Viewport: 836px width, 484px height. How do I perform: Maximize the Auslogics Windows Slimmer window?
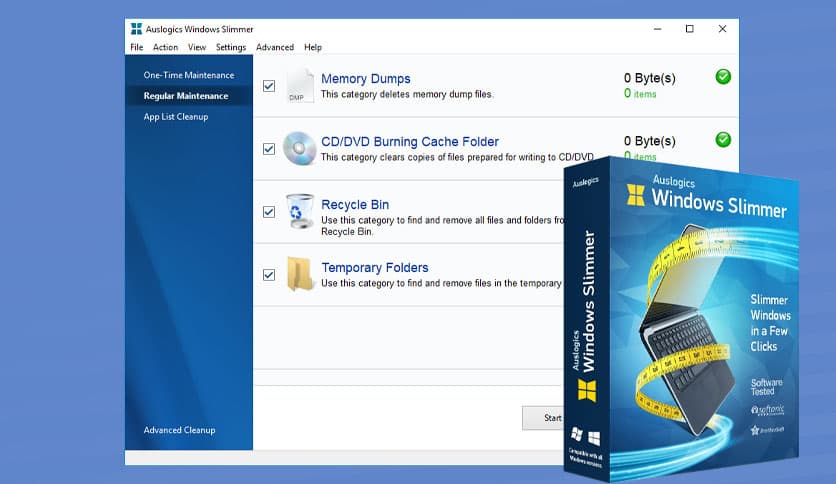(689, 29)
